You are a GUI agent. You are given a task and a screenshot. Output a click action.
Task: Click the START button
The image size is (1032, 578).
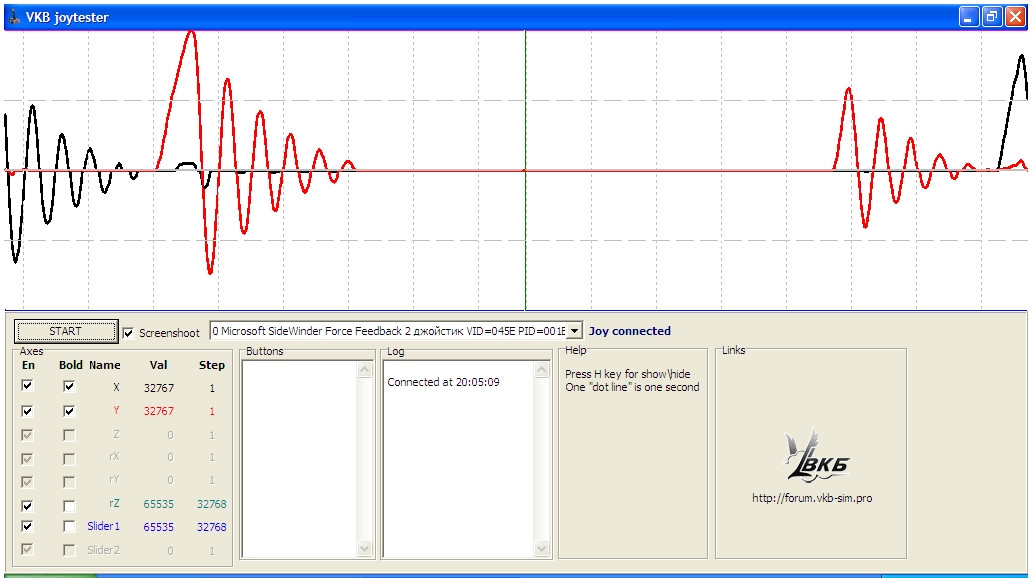[65, 331]
